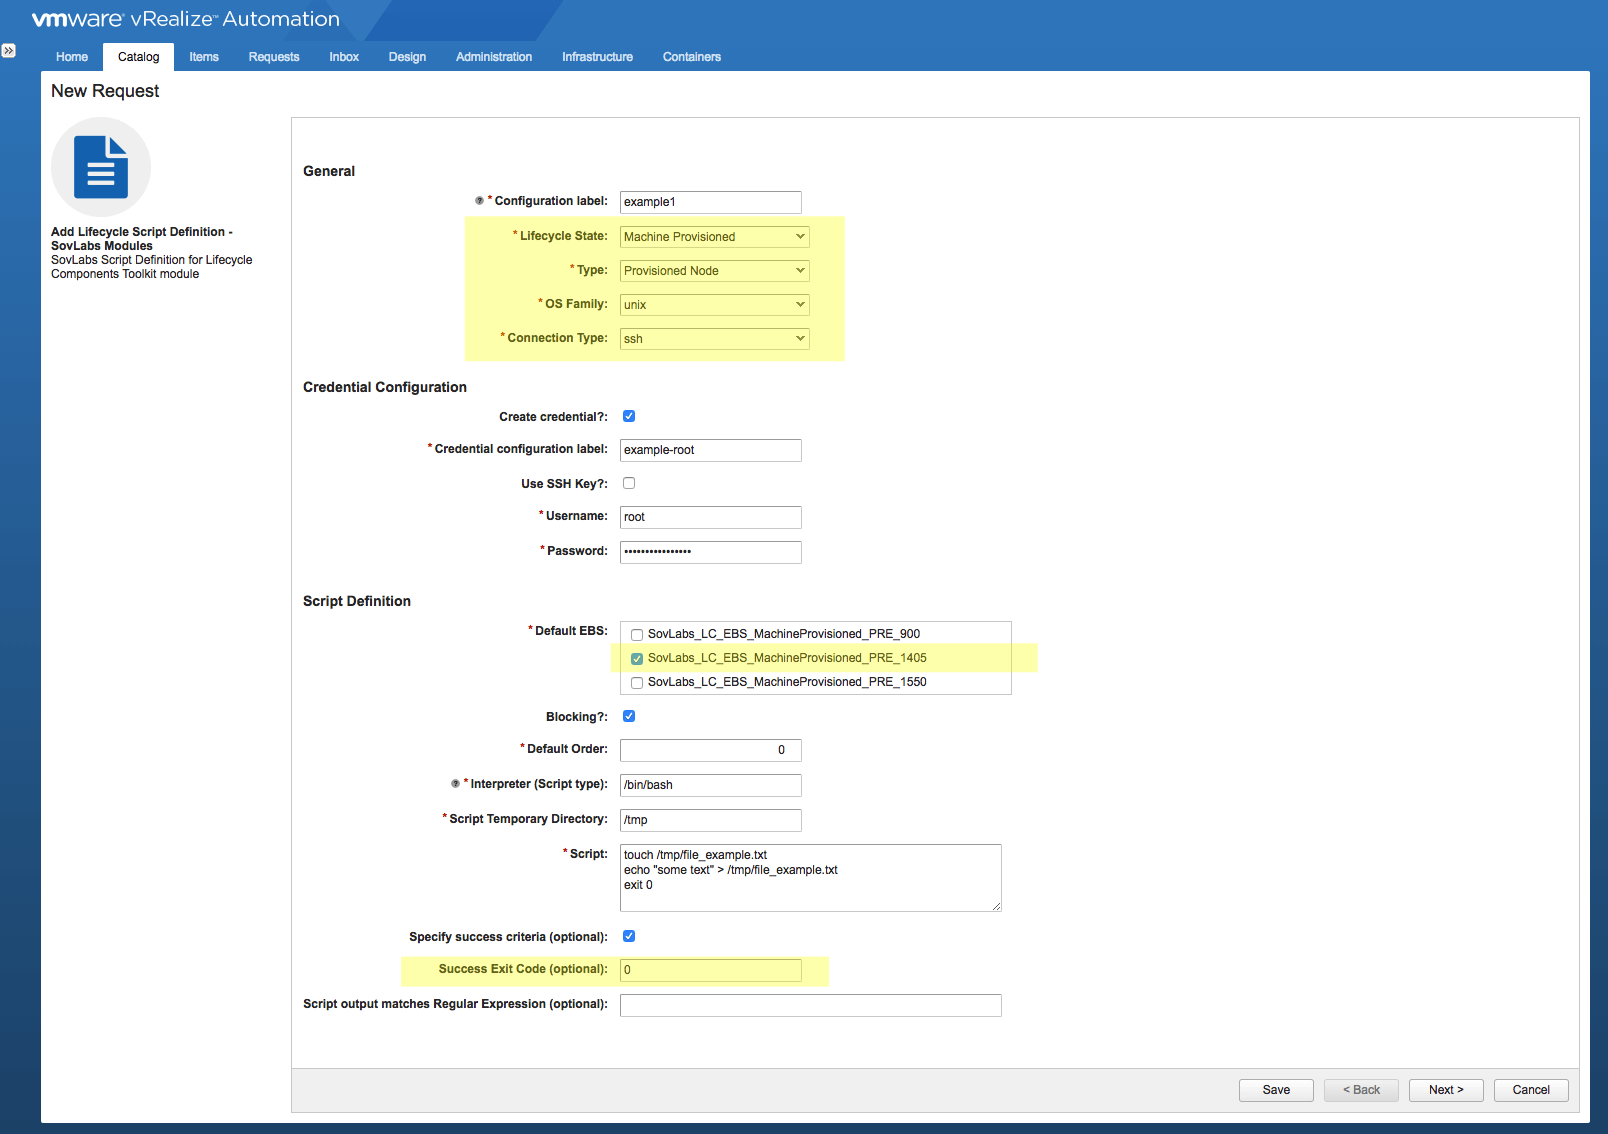1608x1134 pixels.
Task: Focus the Default Order number field
Action: 710,750
